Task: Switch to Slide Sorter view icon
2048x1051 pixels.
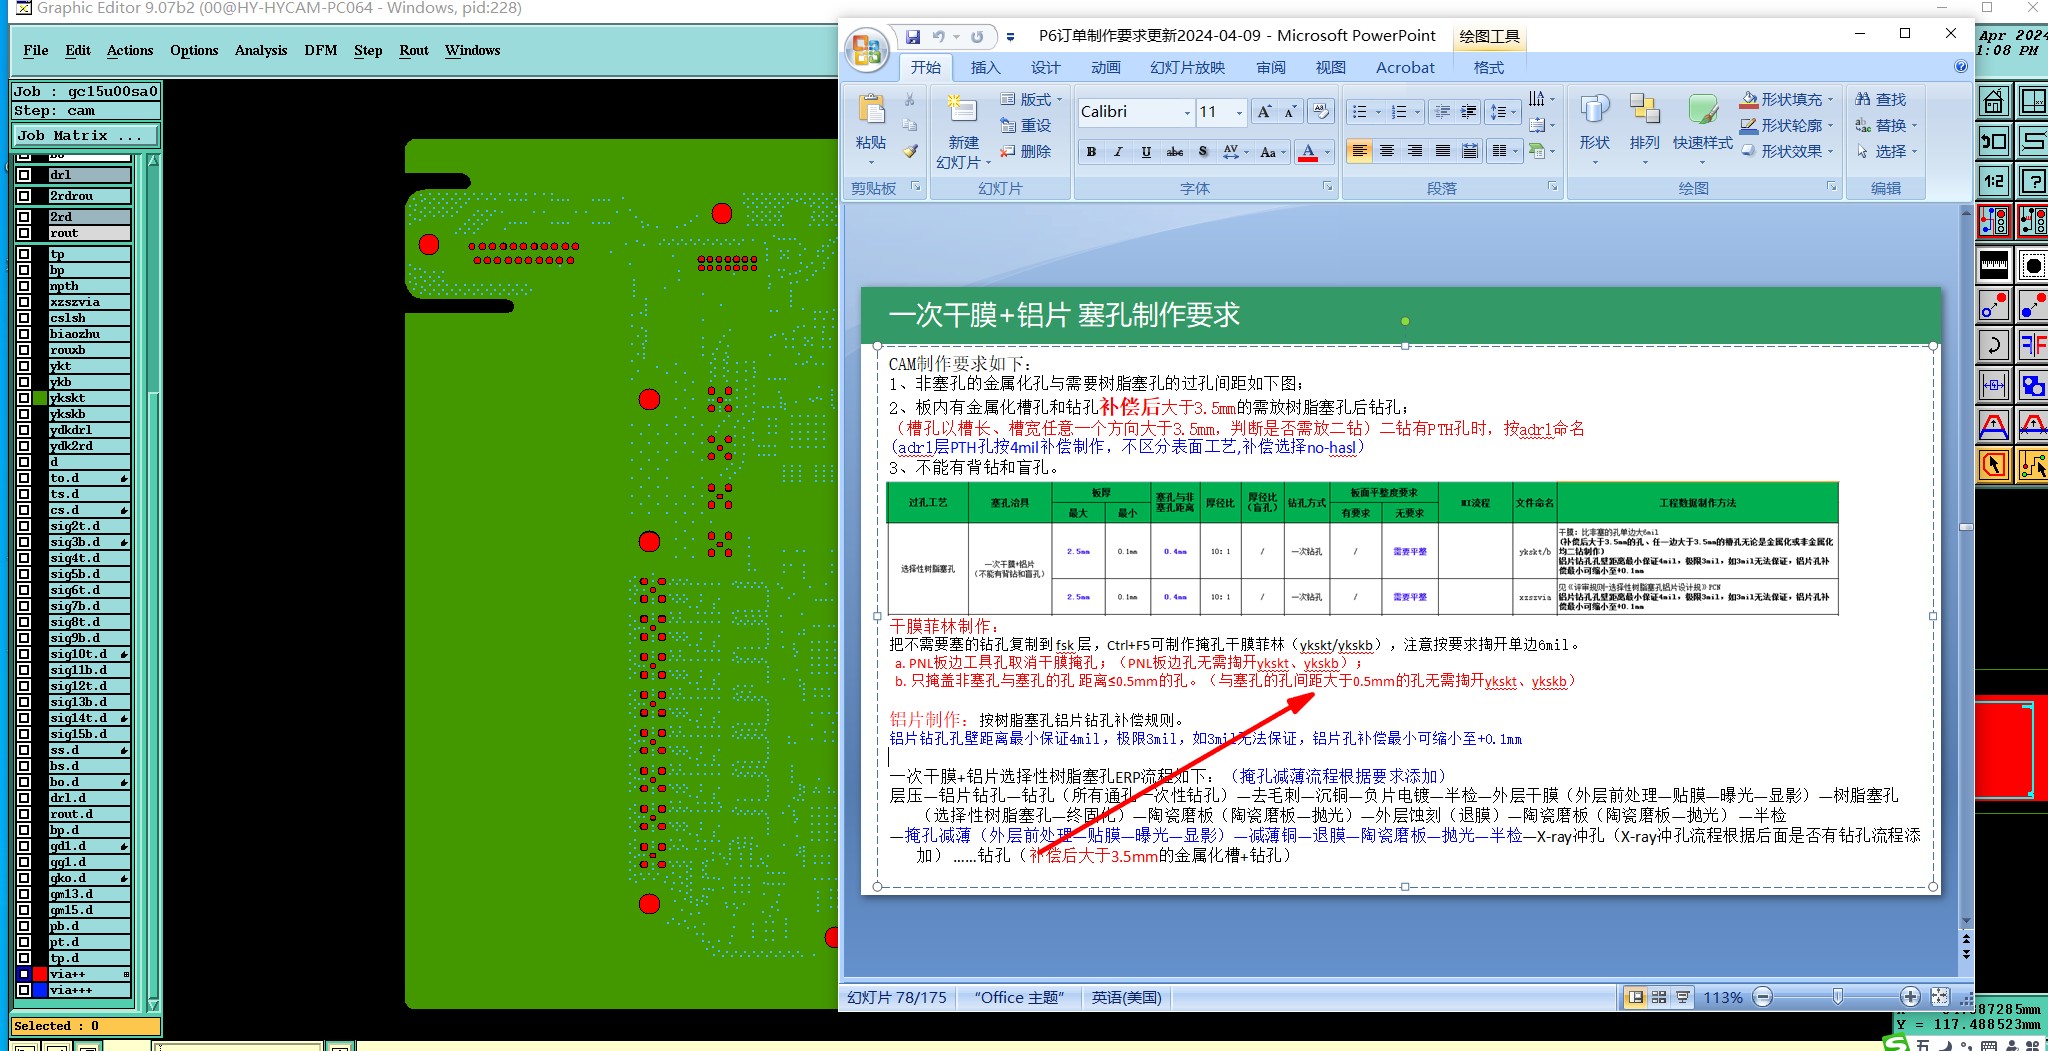Action: coord(1659,997)
